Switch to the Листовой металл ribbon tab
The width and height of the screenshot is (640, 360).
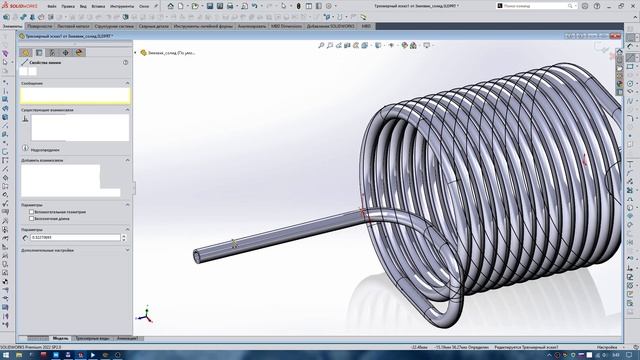pos(73,26)
